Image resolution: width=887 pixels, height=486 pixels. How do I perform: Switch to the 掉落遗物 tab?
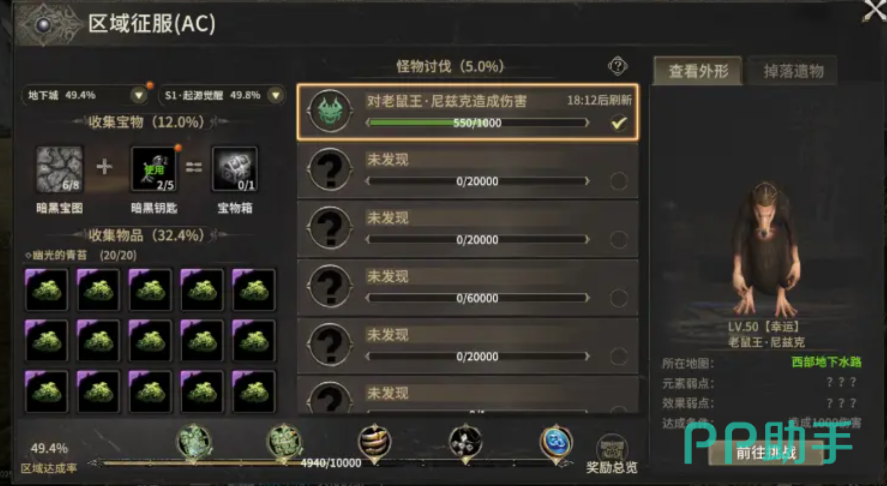793,71
